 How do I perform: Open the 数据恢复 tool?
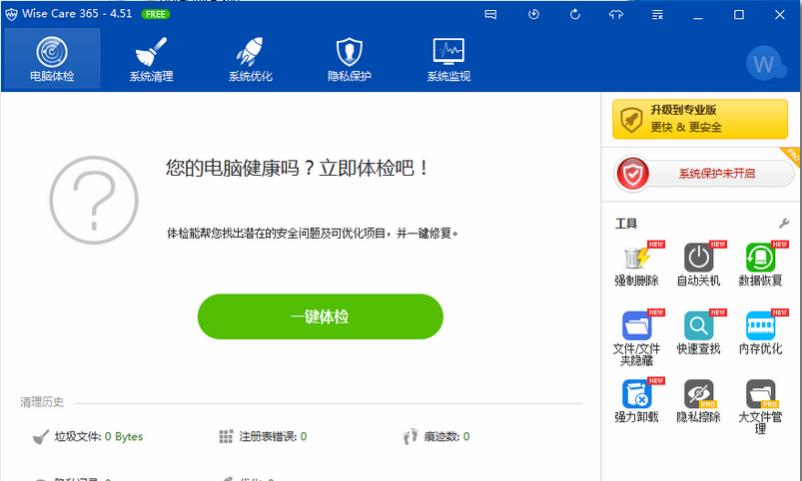[x=760, y=264]
